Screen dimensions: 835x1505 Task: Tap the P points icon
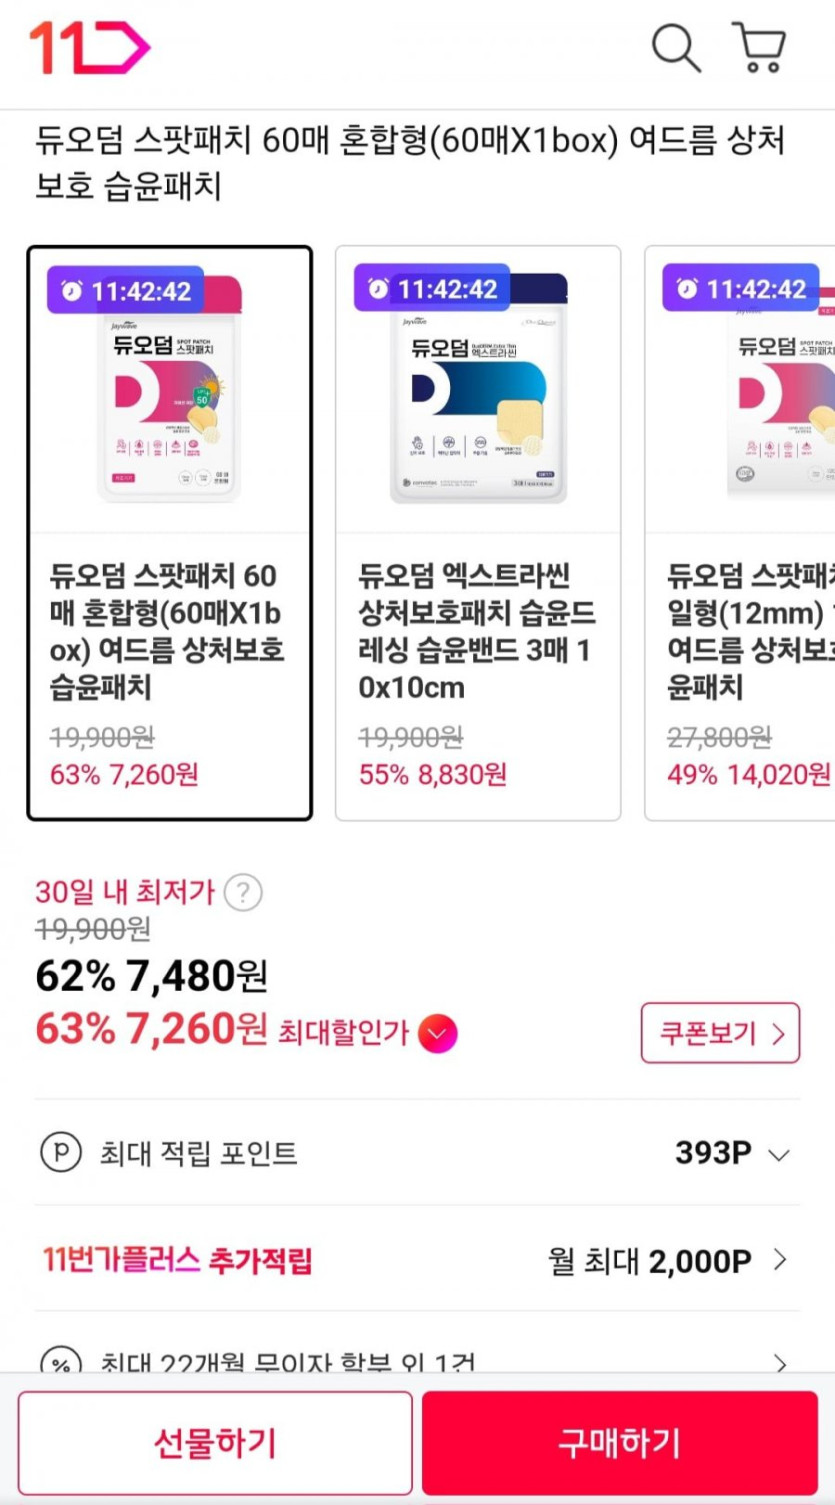pyautogui.click(x=60, y=1153)
